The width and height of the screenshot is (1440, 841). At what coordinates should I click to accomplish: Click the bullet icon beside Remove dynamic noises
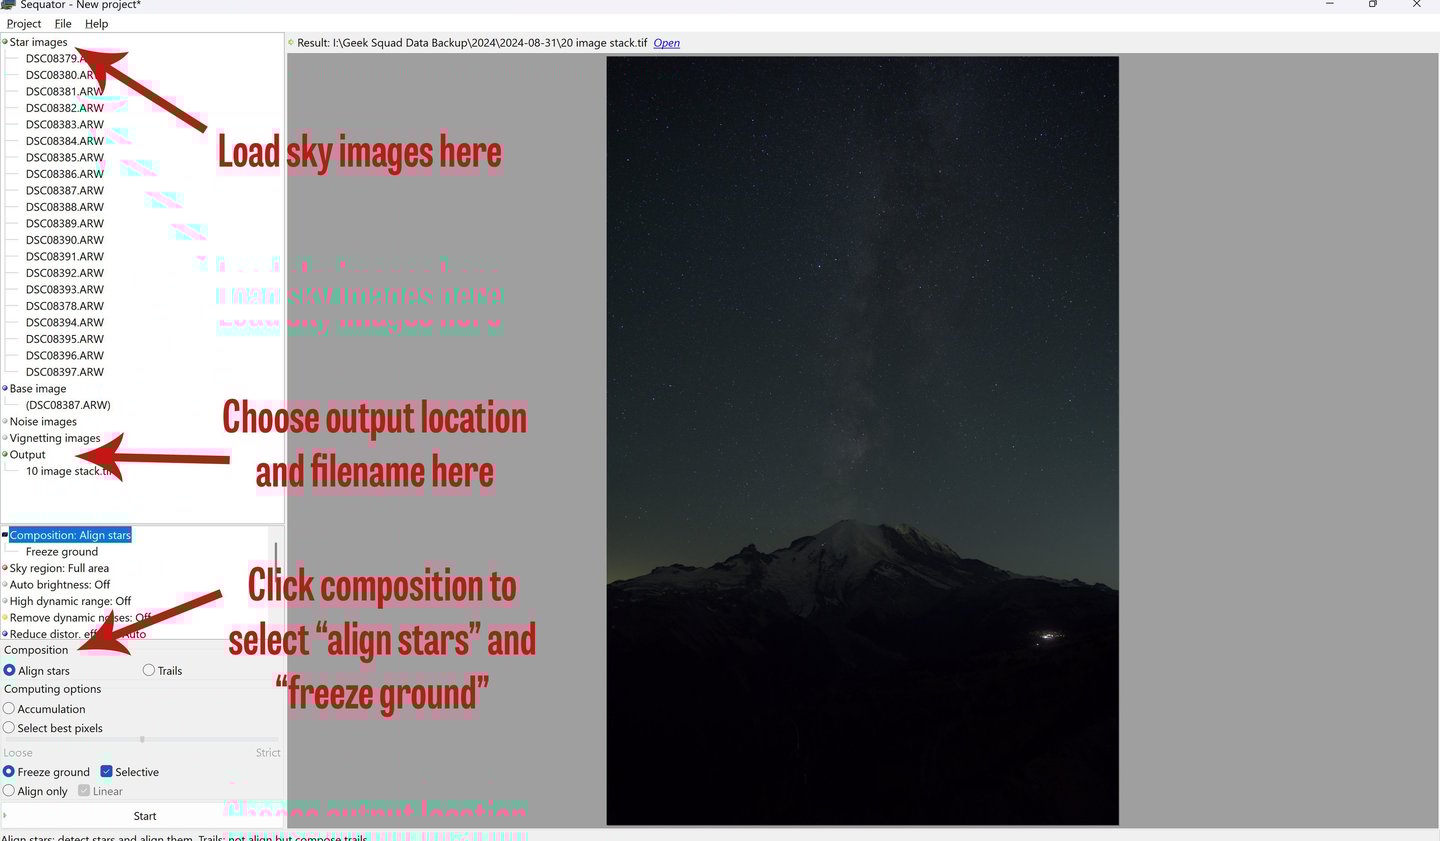[5, 618]
